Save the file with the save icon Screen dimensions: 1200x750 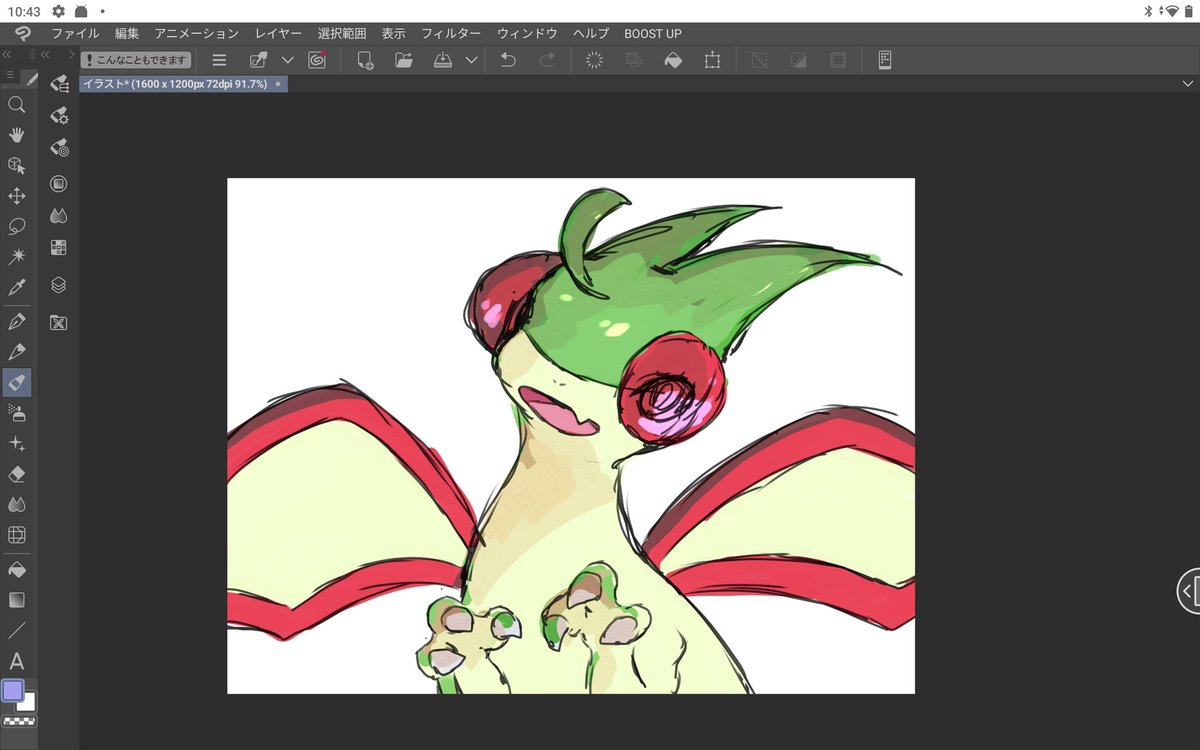[x=444, y=60]
